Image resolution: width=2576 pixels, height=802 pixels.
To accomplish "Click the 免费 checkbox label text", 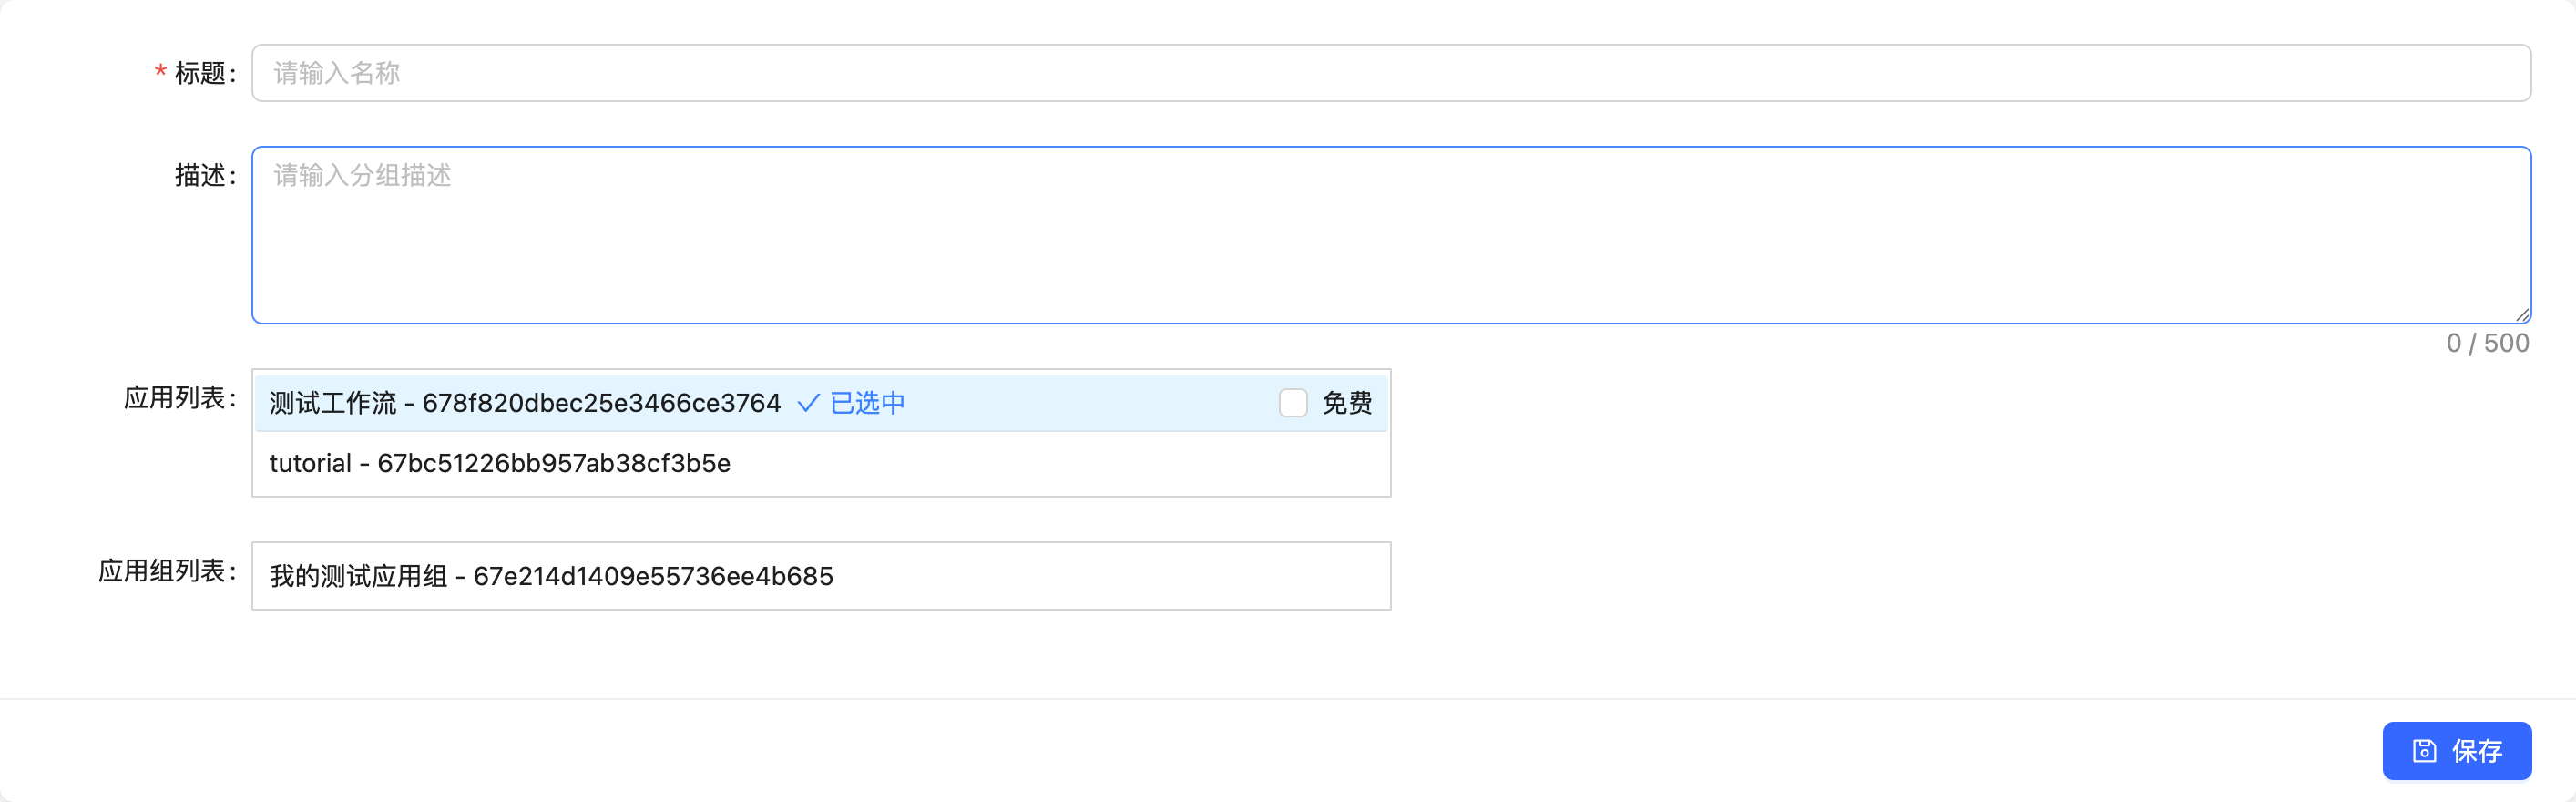I will (x=1347, y=403).
